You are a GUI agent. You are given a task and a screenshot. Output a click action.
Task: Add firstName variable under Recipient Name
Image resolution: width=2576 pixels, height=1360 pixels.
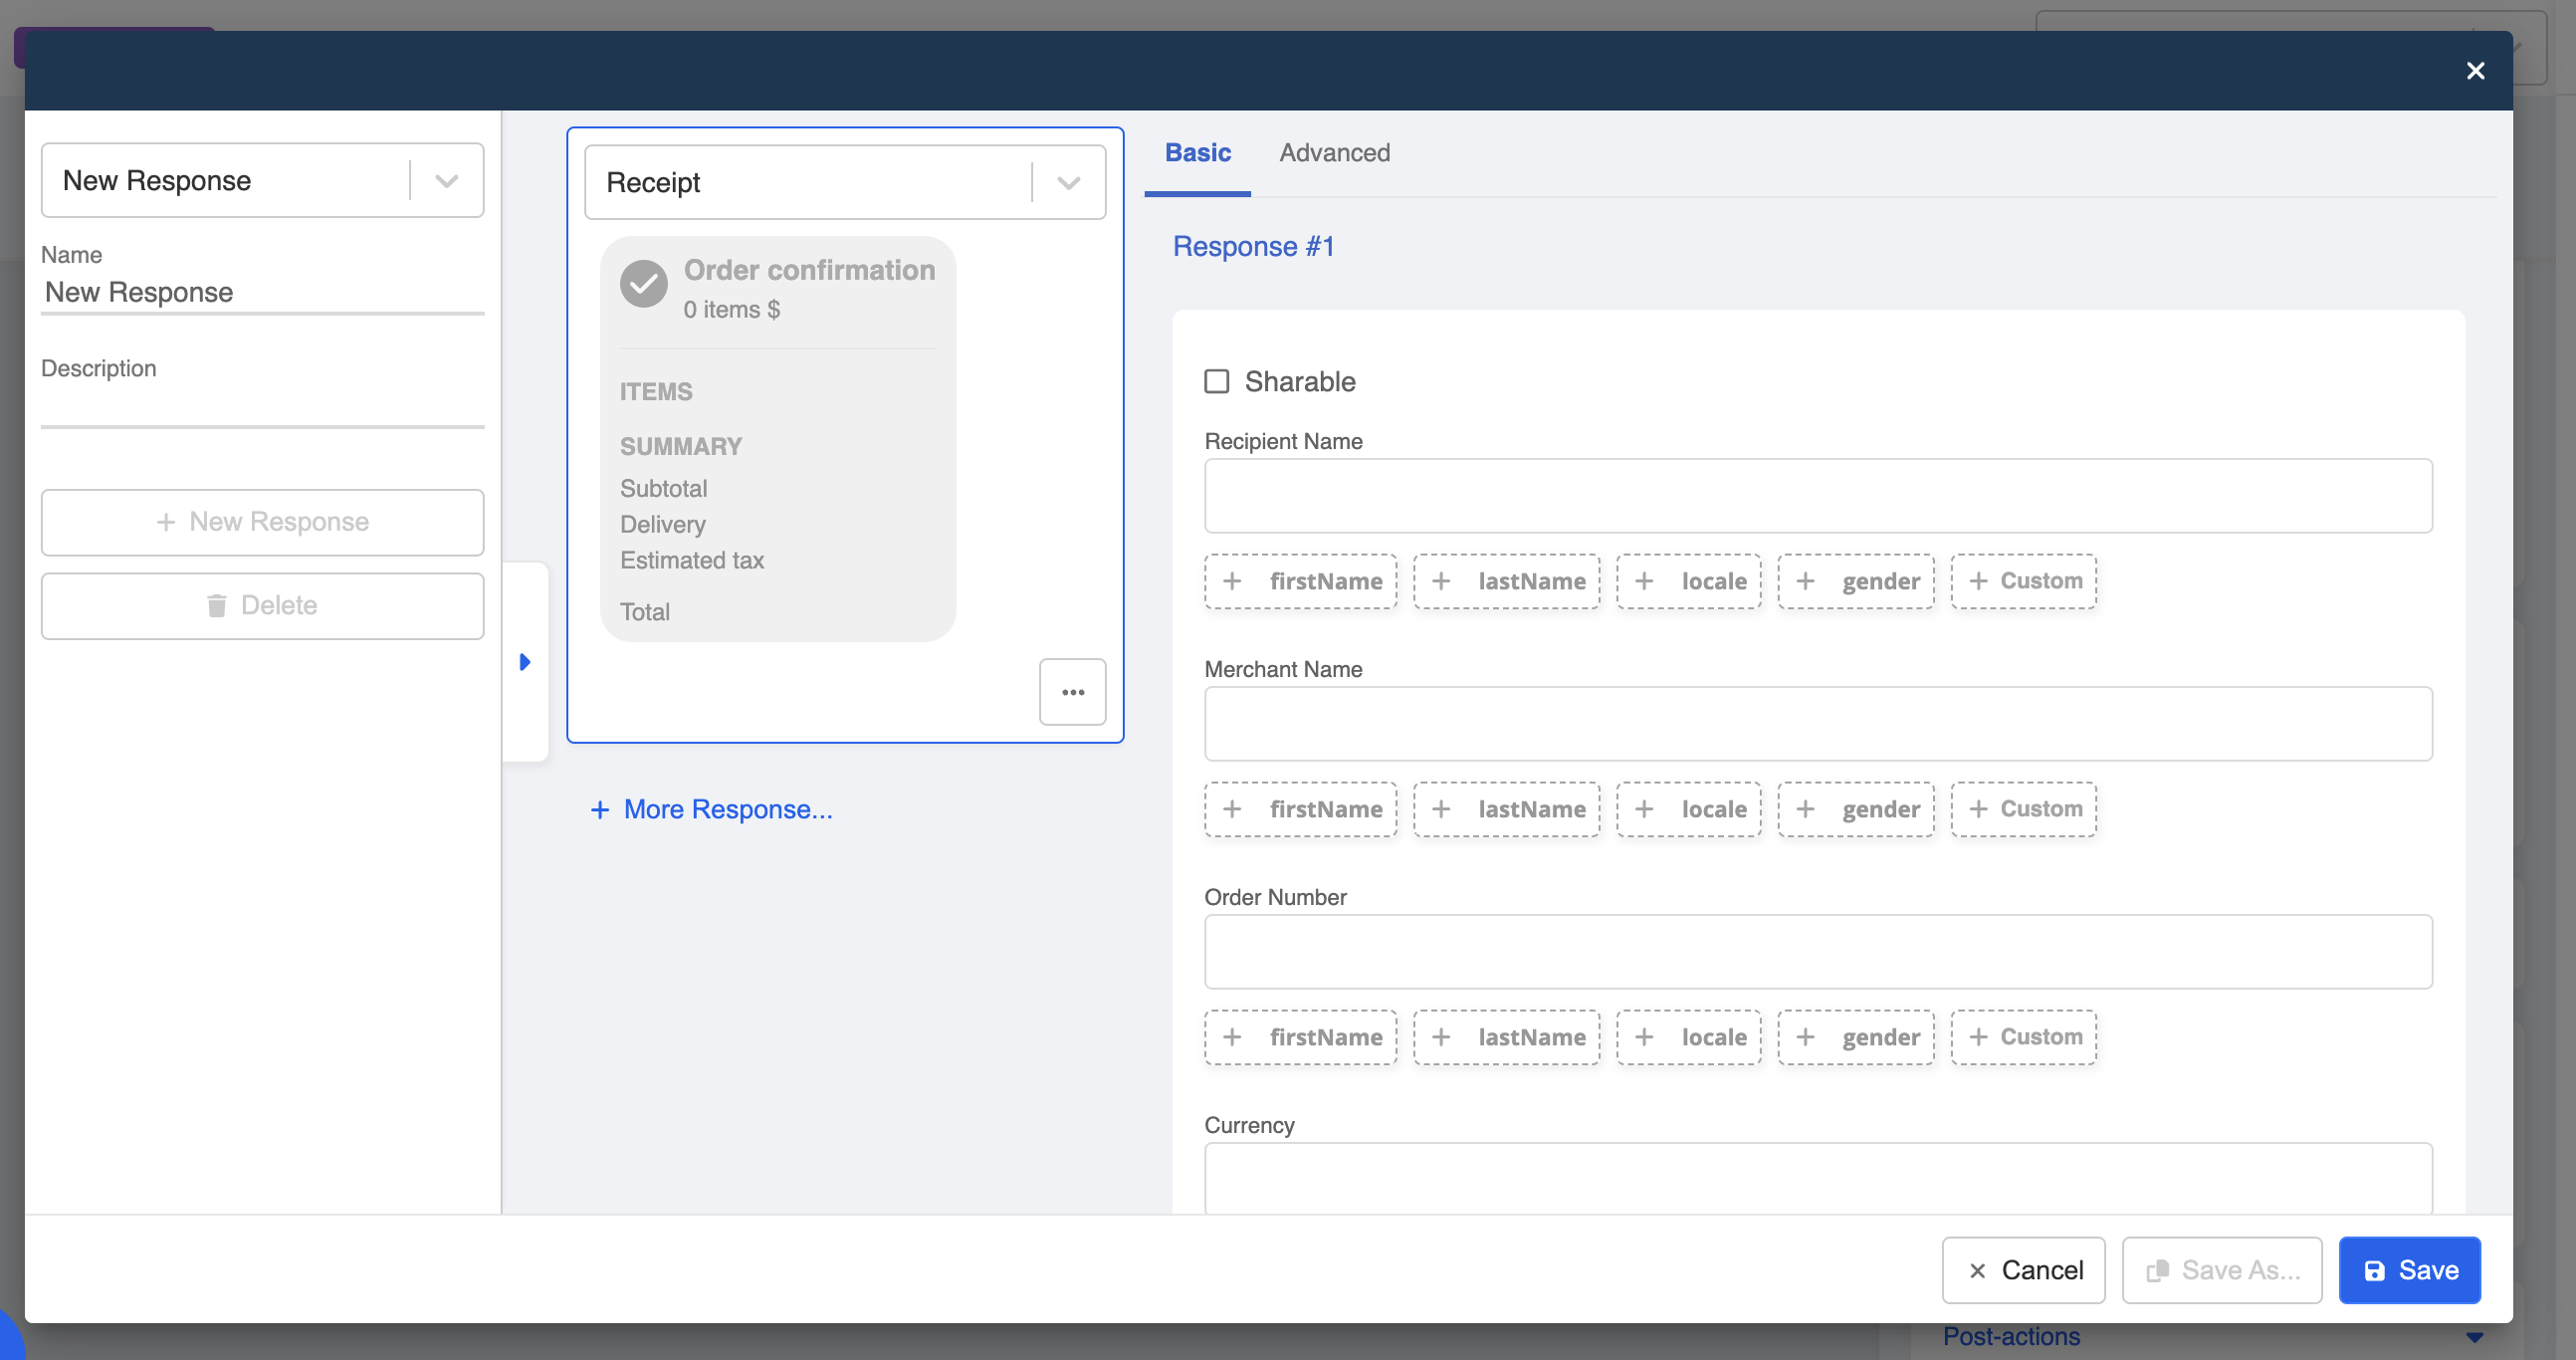pyautogui.click(x=1301, y=581)
